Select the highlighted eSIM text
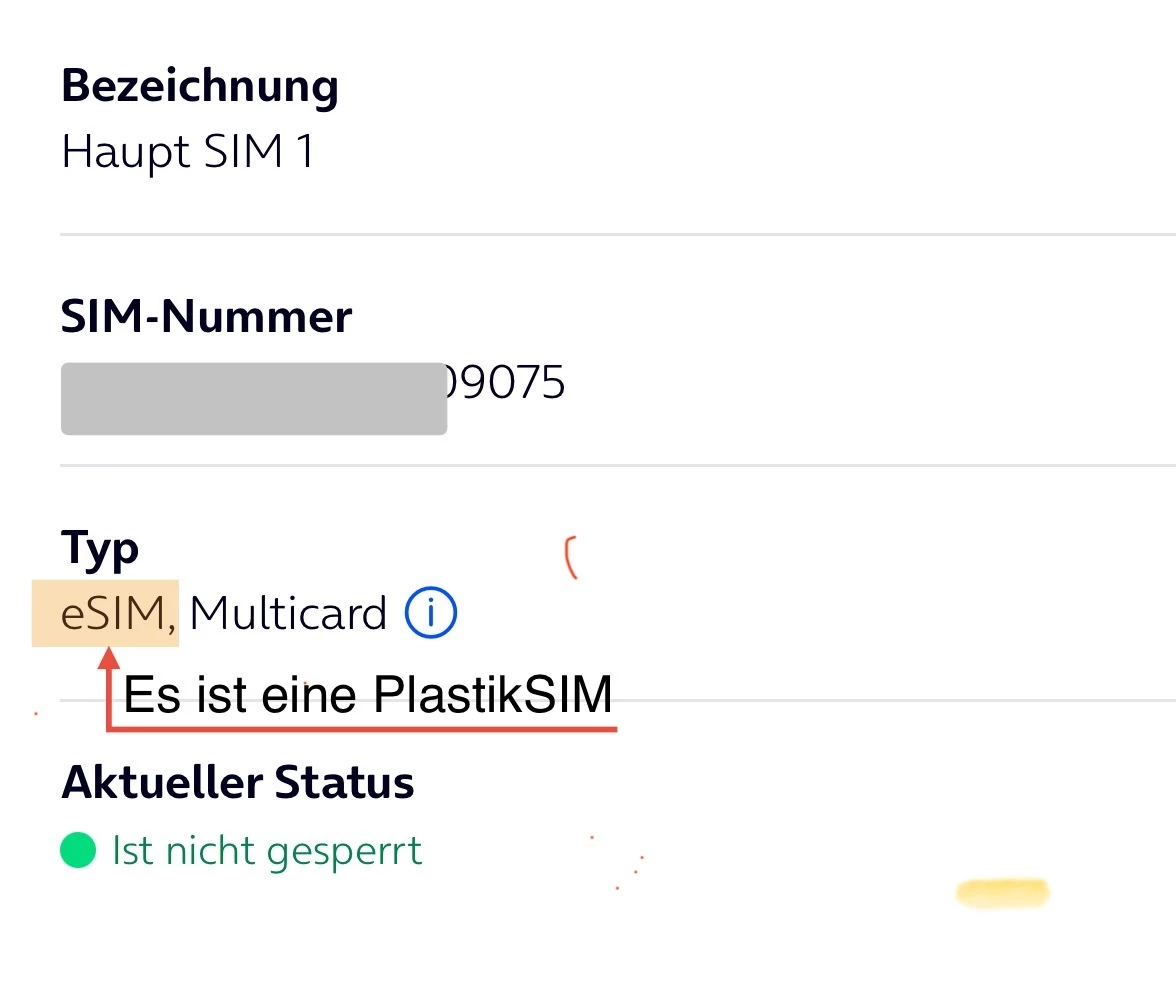 pyautogui.click(x=105, y=614)
